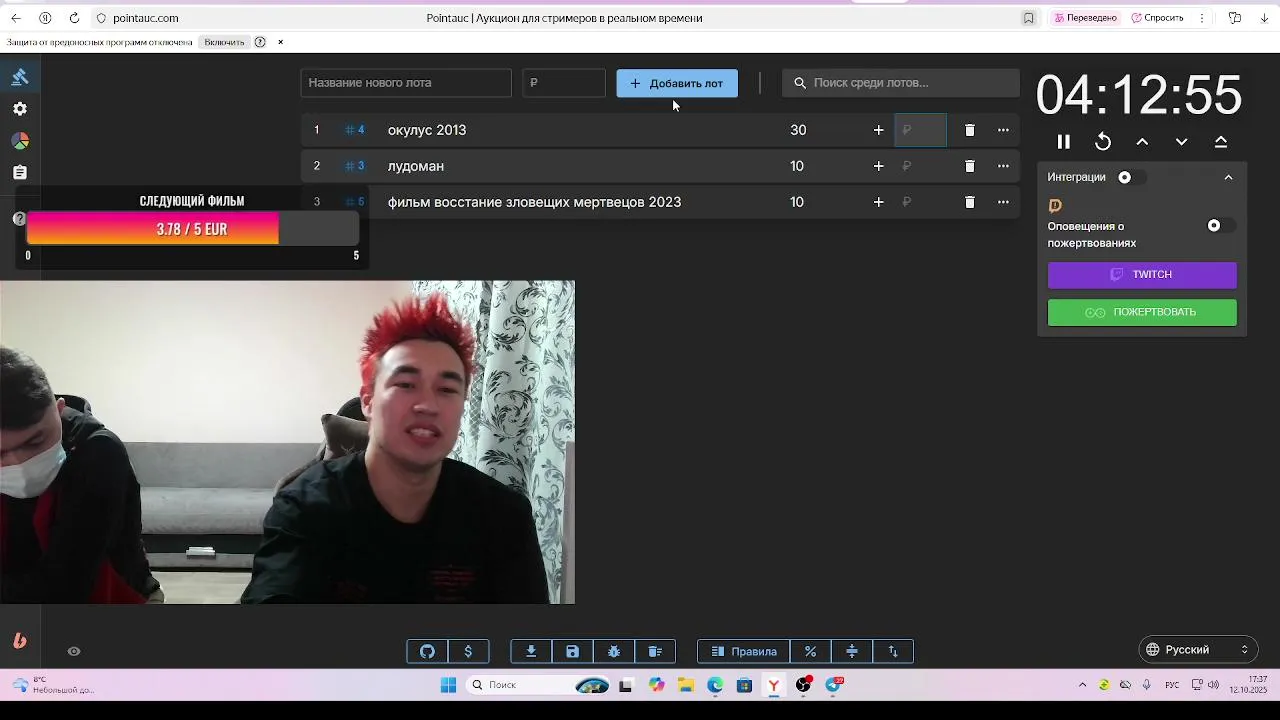Delete the окулус 2013 lot
The image size is (1280, 720).
969,130
